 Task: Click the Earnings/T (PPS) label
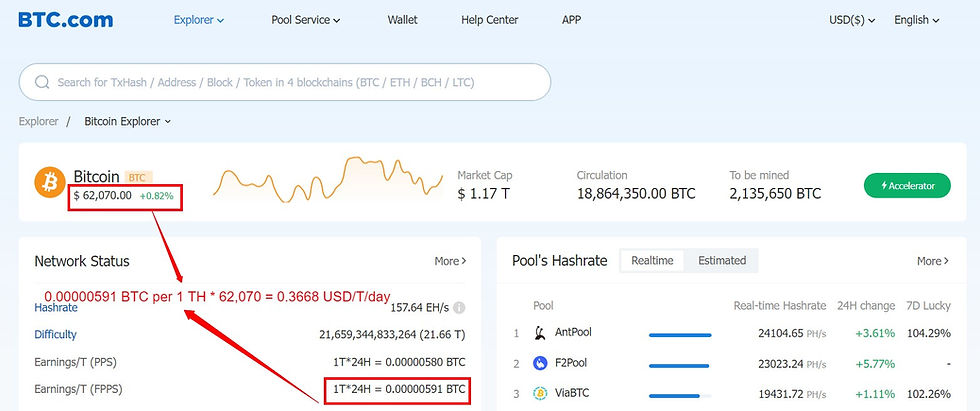76,362
